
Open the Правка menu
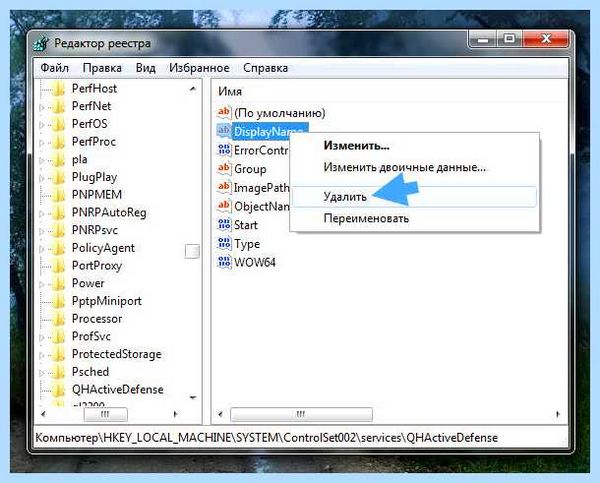[102, 68]
